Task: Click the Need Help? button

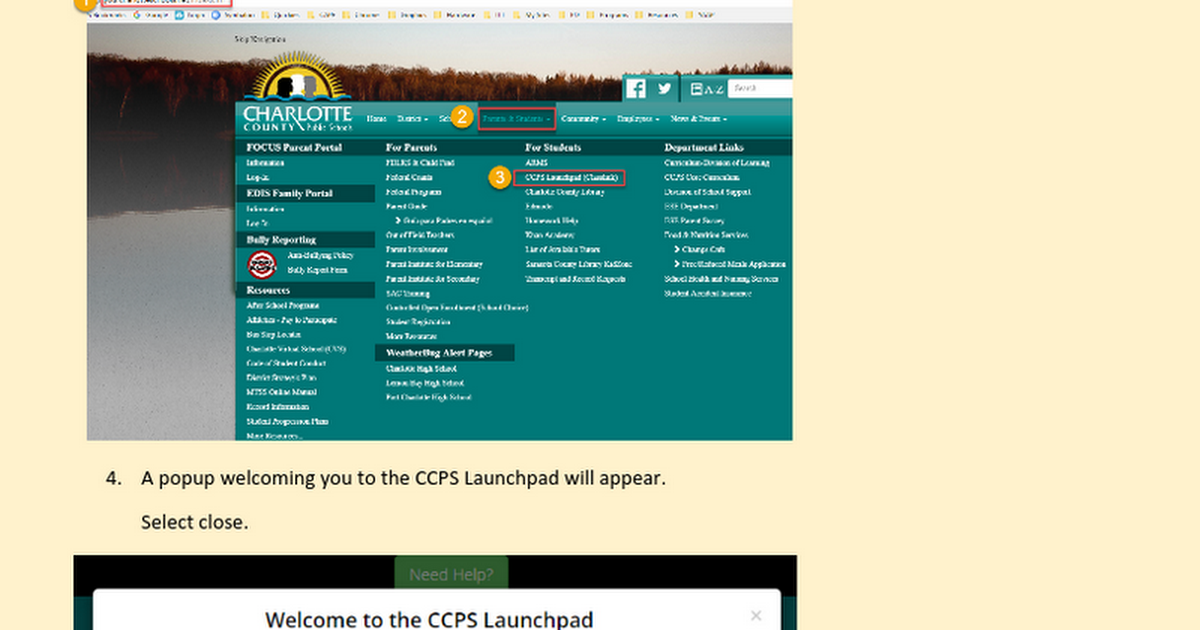Action: [451, 574]
